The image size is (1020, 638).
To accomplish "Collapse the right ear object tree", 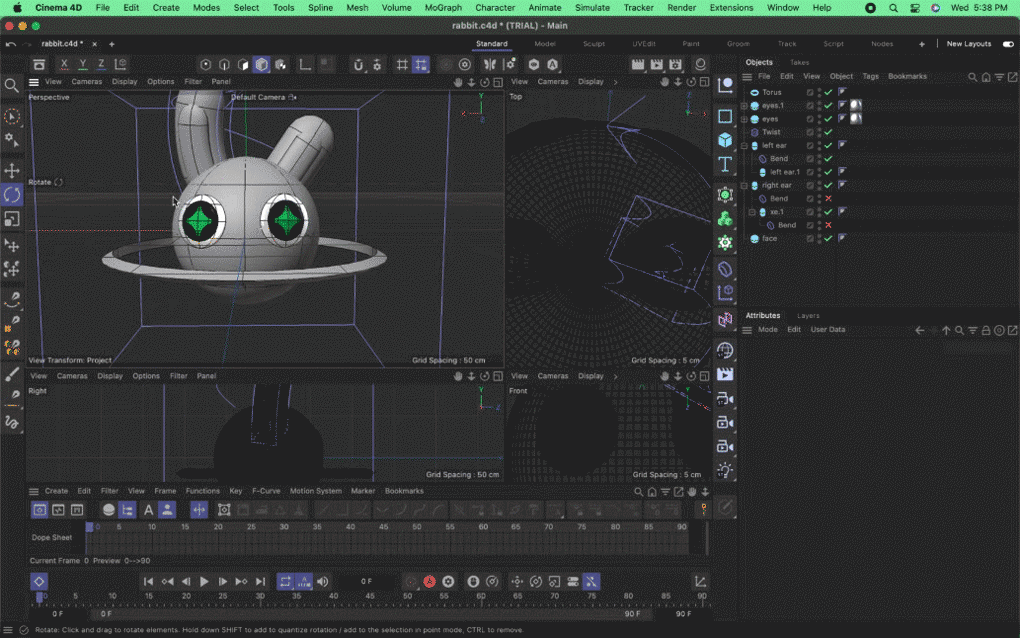I will pyautogui.click(x=744, y=186).
